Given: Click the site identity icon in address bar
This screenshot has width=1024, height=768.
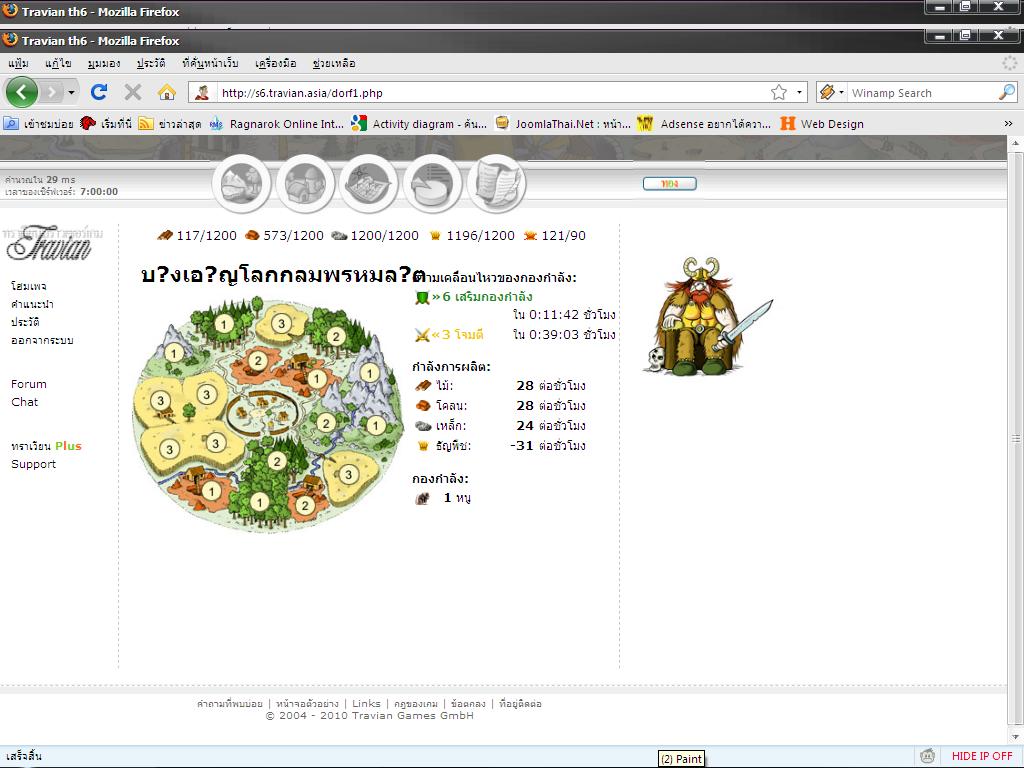Looking at the screenshot, I should 202,93.
